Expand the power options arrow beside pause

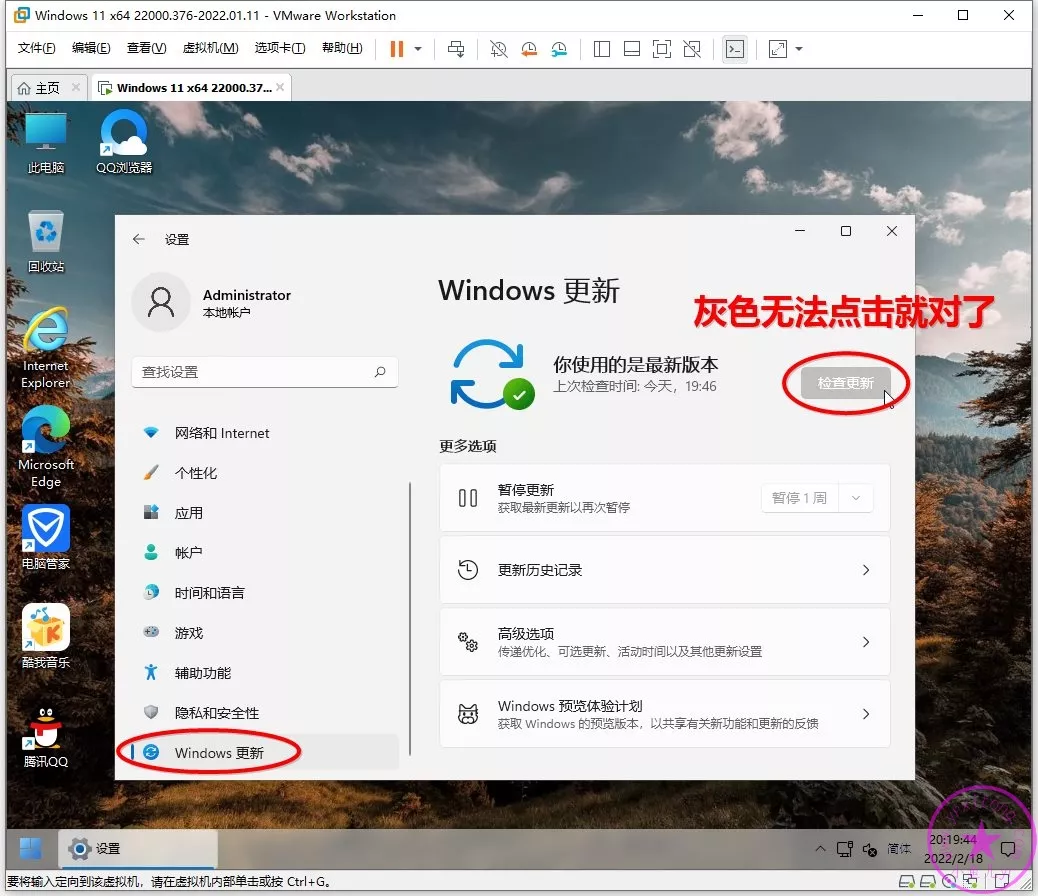418,49
